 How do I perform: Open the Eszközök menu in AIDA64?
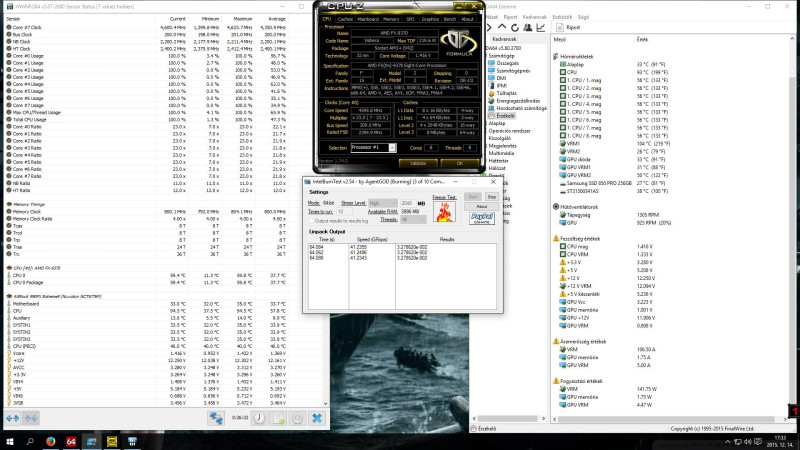click(x=562, y=17)
